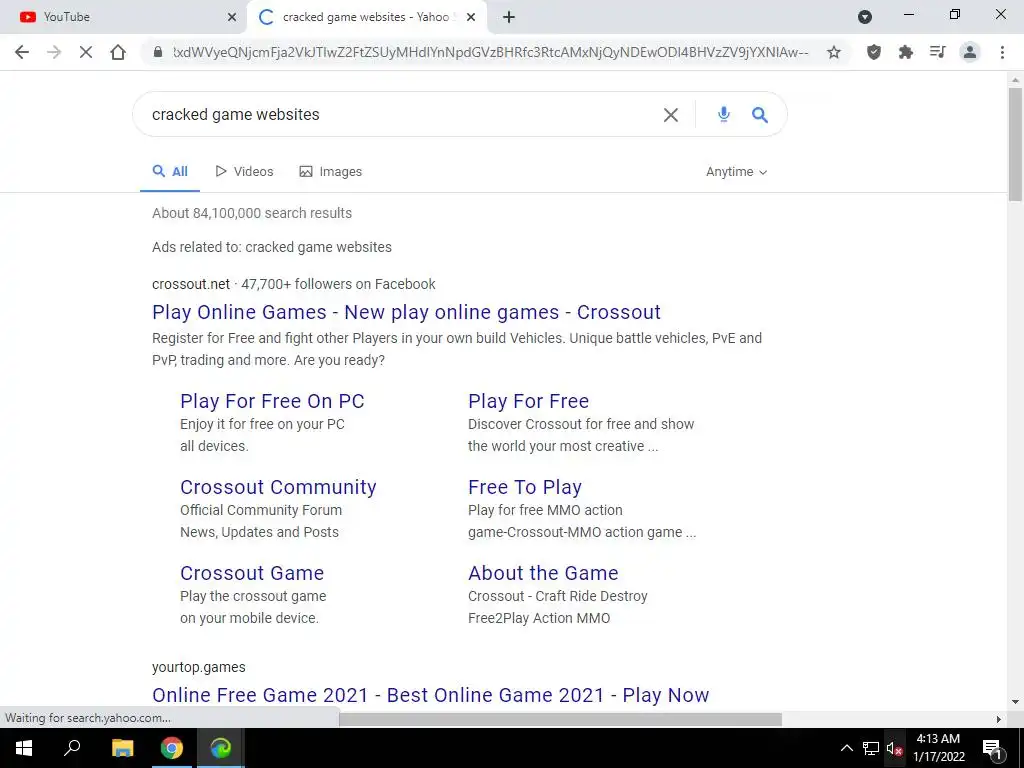Open the tab search dropdown button
The image size is (1024, 768).
click(x=865, y=17)
